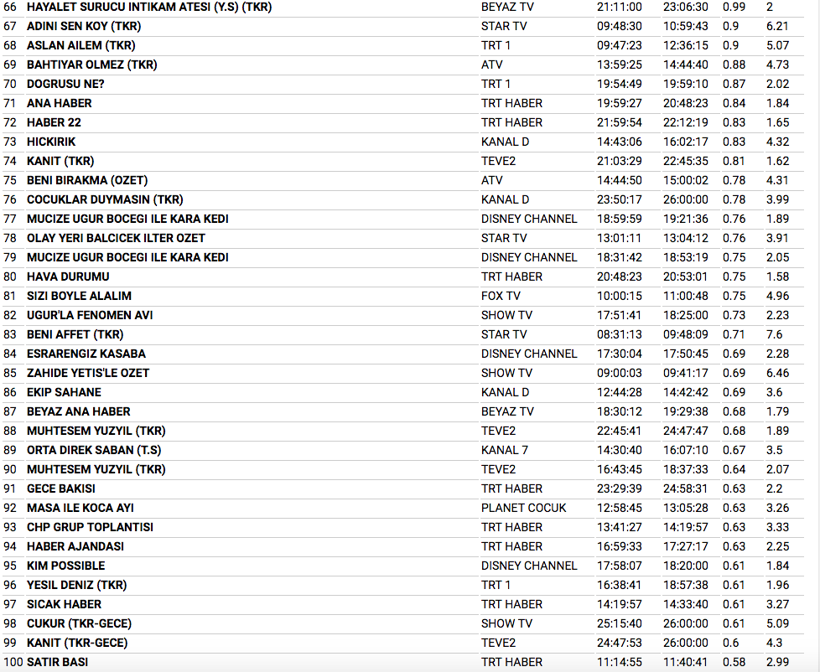Select BENI BIRAKMA (OZET) in the list
Viewport: 820px width, 672px height.
(87, 180)
